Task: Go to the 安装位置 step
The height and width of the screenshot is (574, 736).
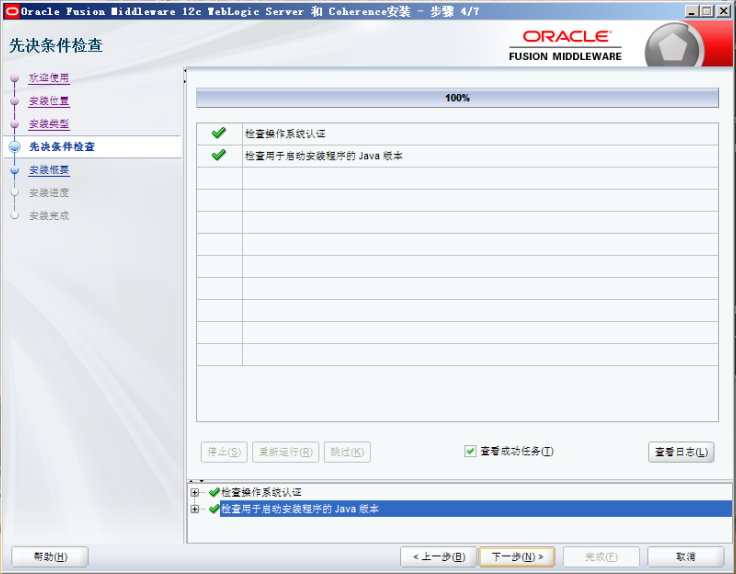Action: (49, 101)
